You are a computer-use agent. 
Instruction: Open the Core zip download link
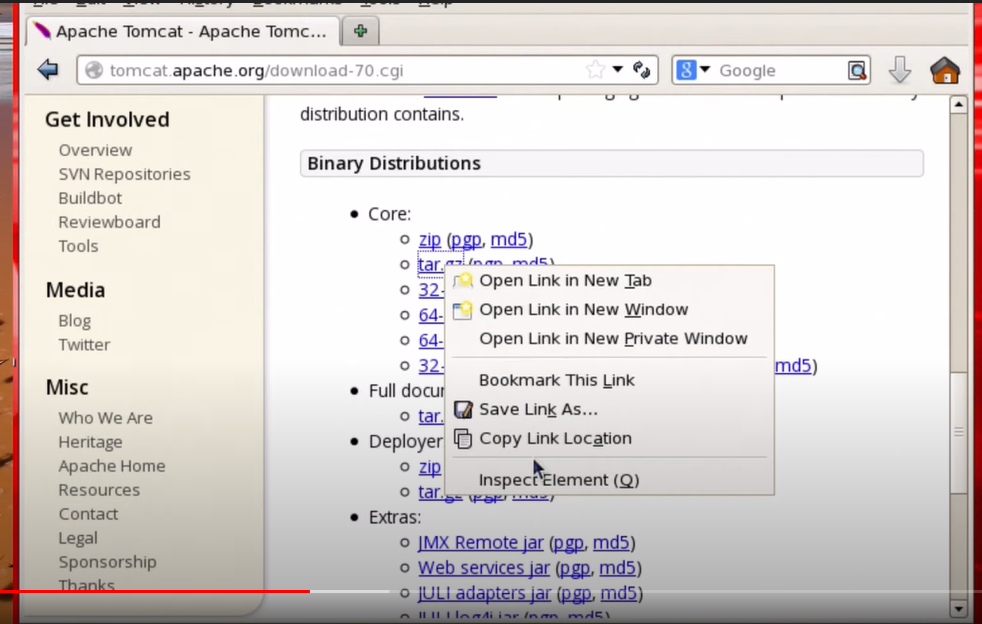(x=430, y=239)
